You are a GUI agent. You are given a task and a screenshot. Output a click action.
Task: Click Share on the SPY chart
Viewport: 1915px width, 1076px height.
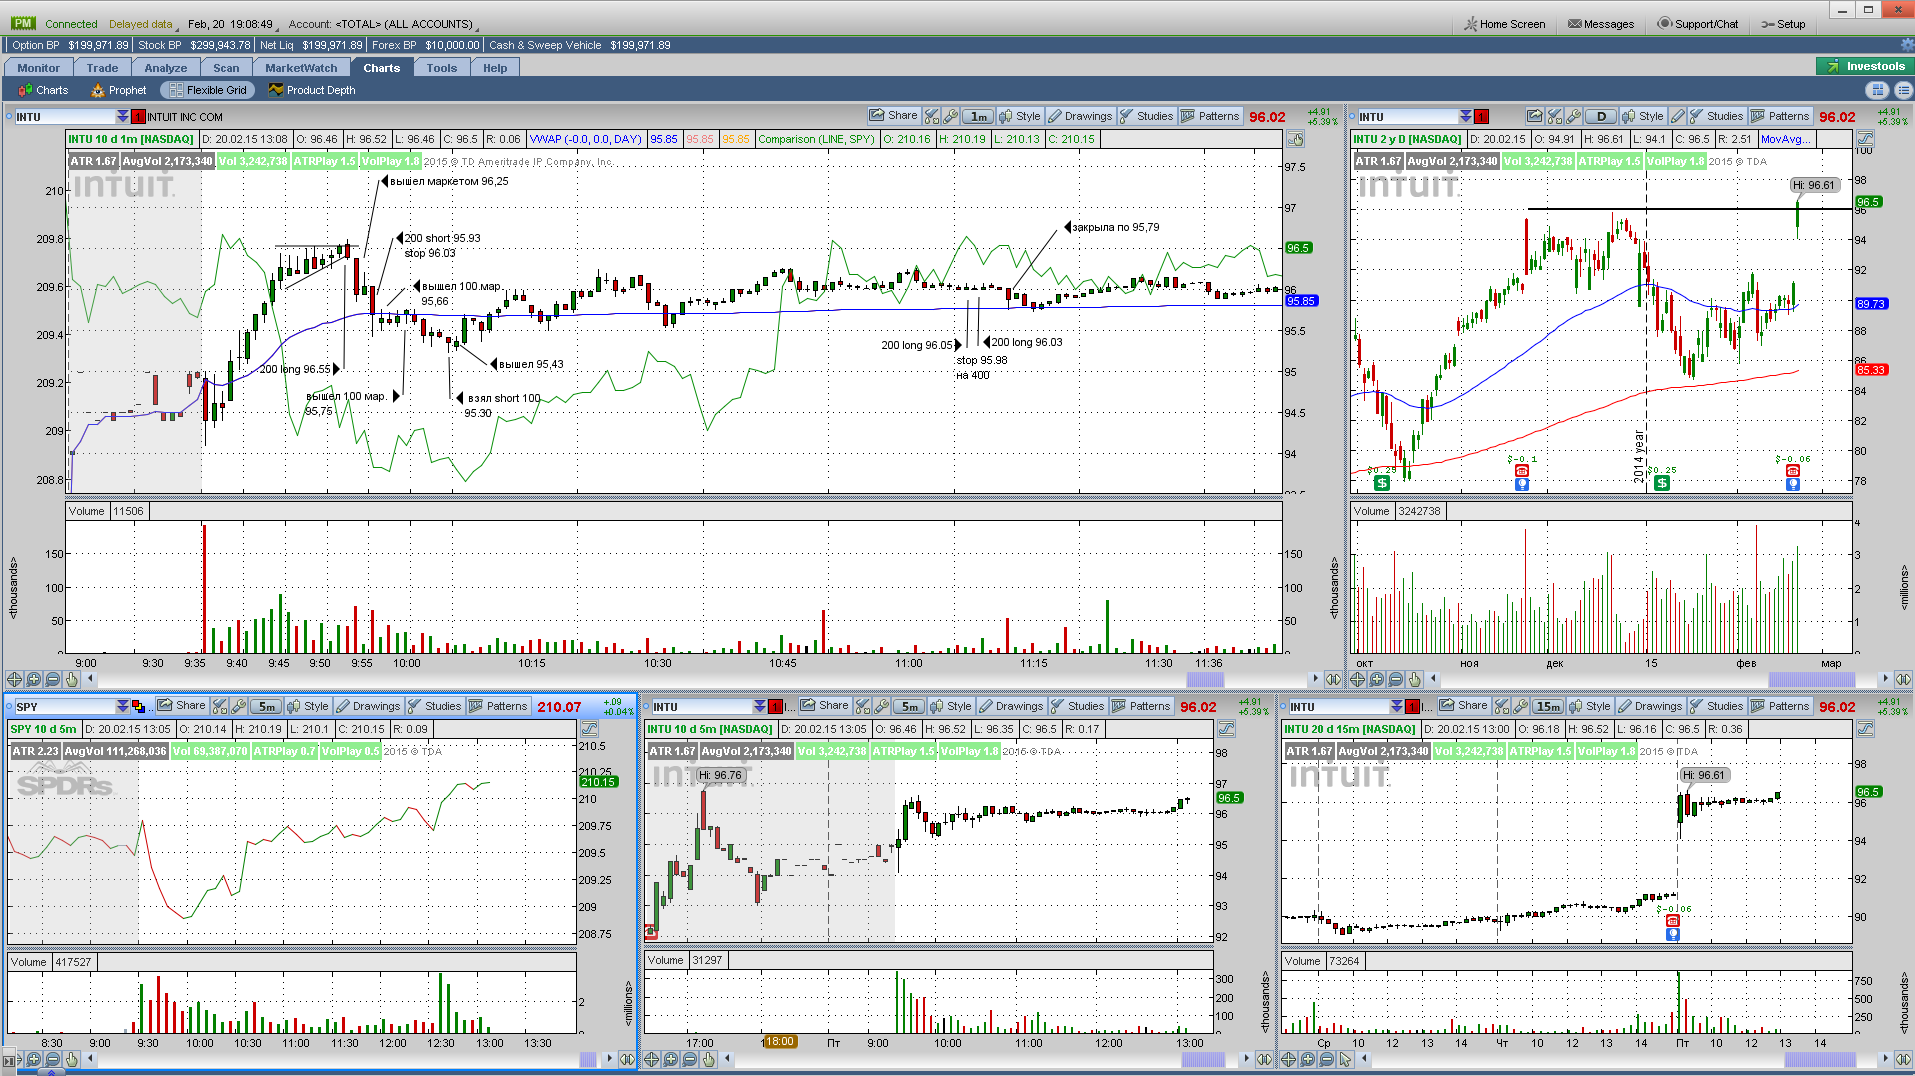181,706
